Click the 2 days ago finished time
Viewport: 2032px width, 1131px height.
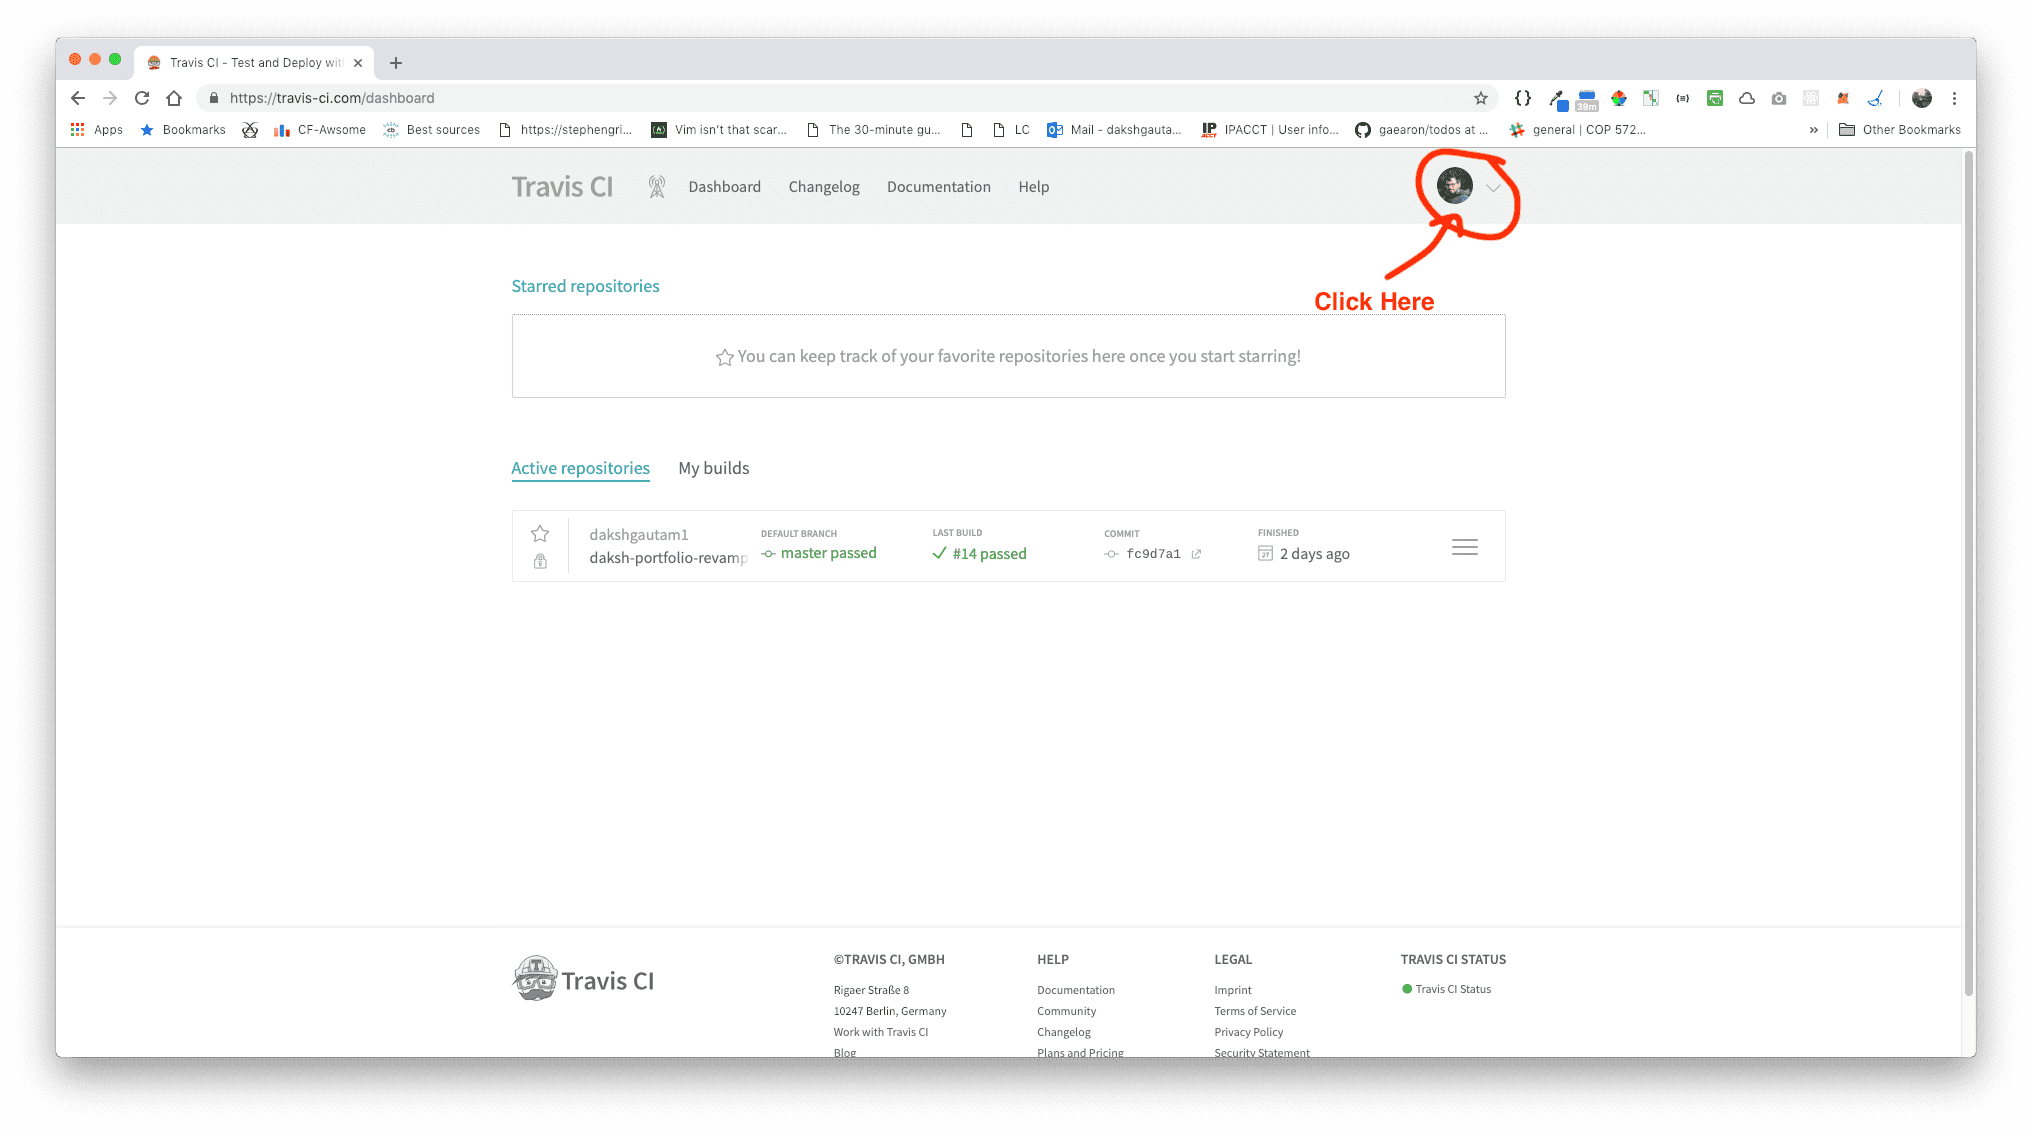tap(1314, 554)
